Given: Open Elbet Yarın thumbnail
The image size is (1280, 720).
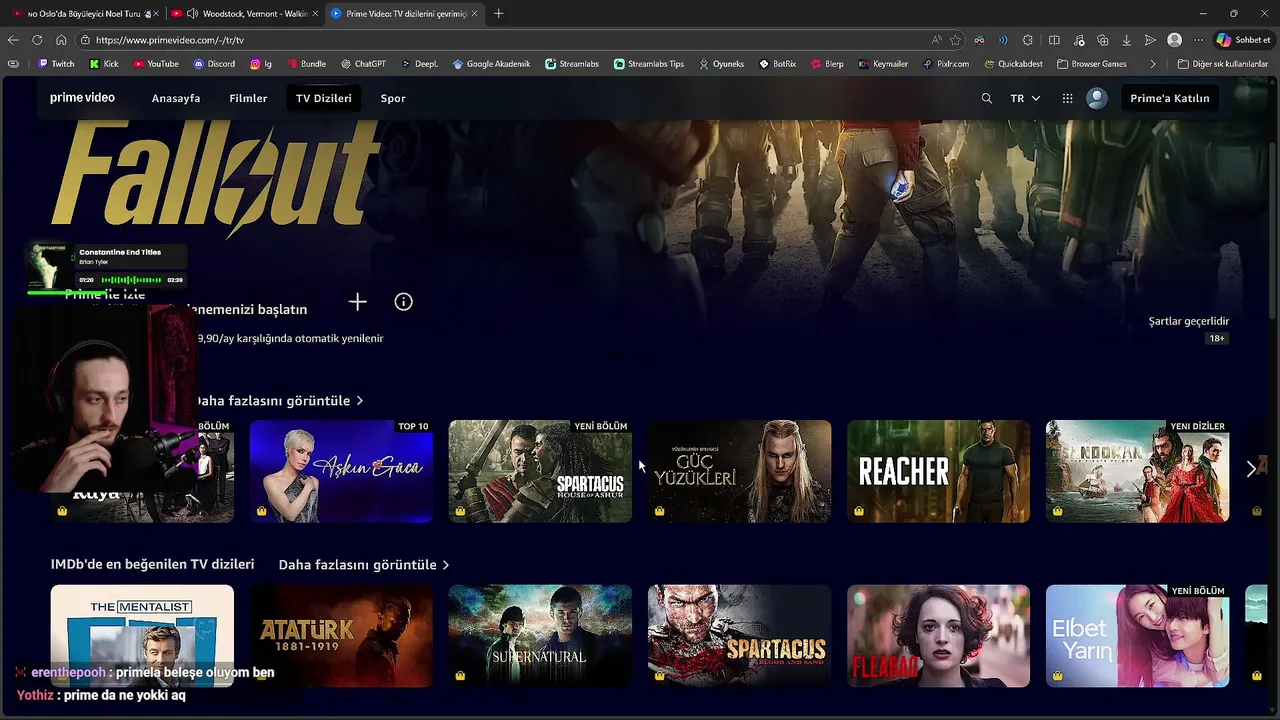Looking at the screenshot, I should point(1137,636).
